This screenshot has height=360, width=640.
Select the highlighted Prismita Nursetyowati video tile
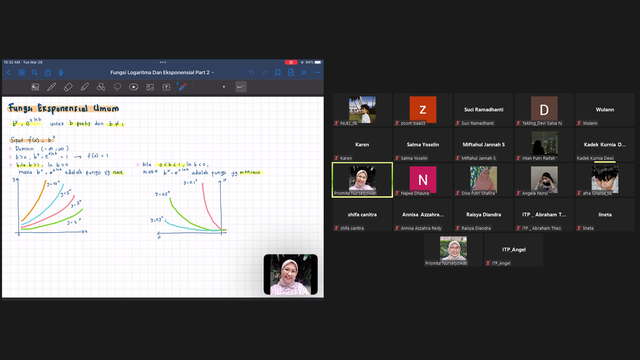click(362, 180)
